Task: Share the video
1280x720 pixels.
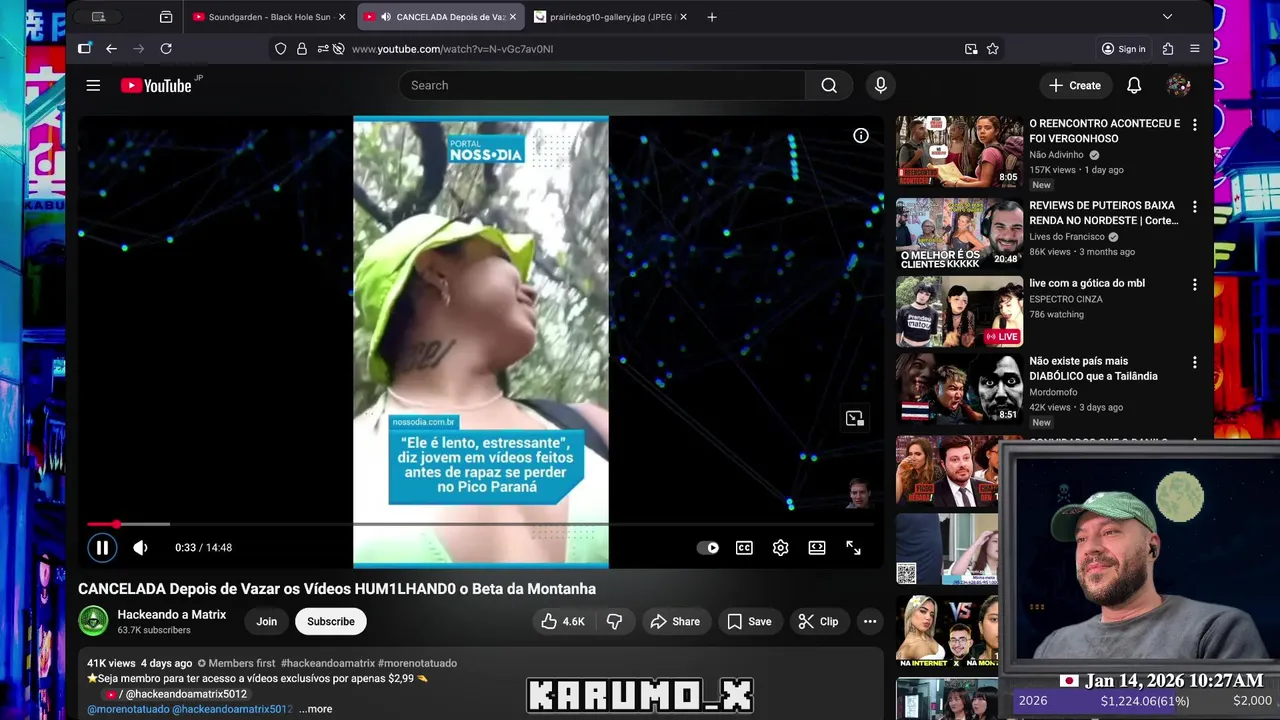Action: (x=675, y=621)
